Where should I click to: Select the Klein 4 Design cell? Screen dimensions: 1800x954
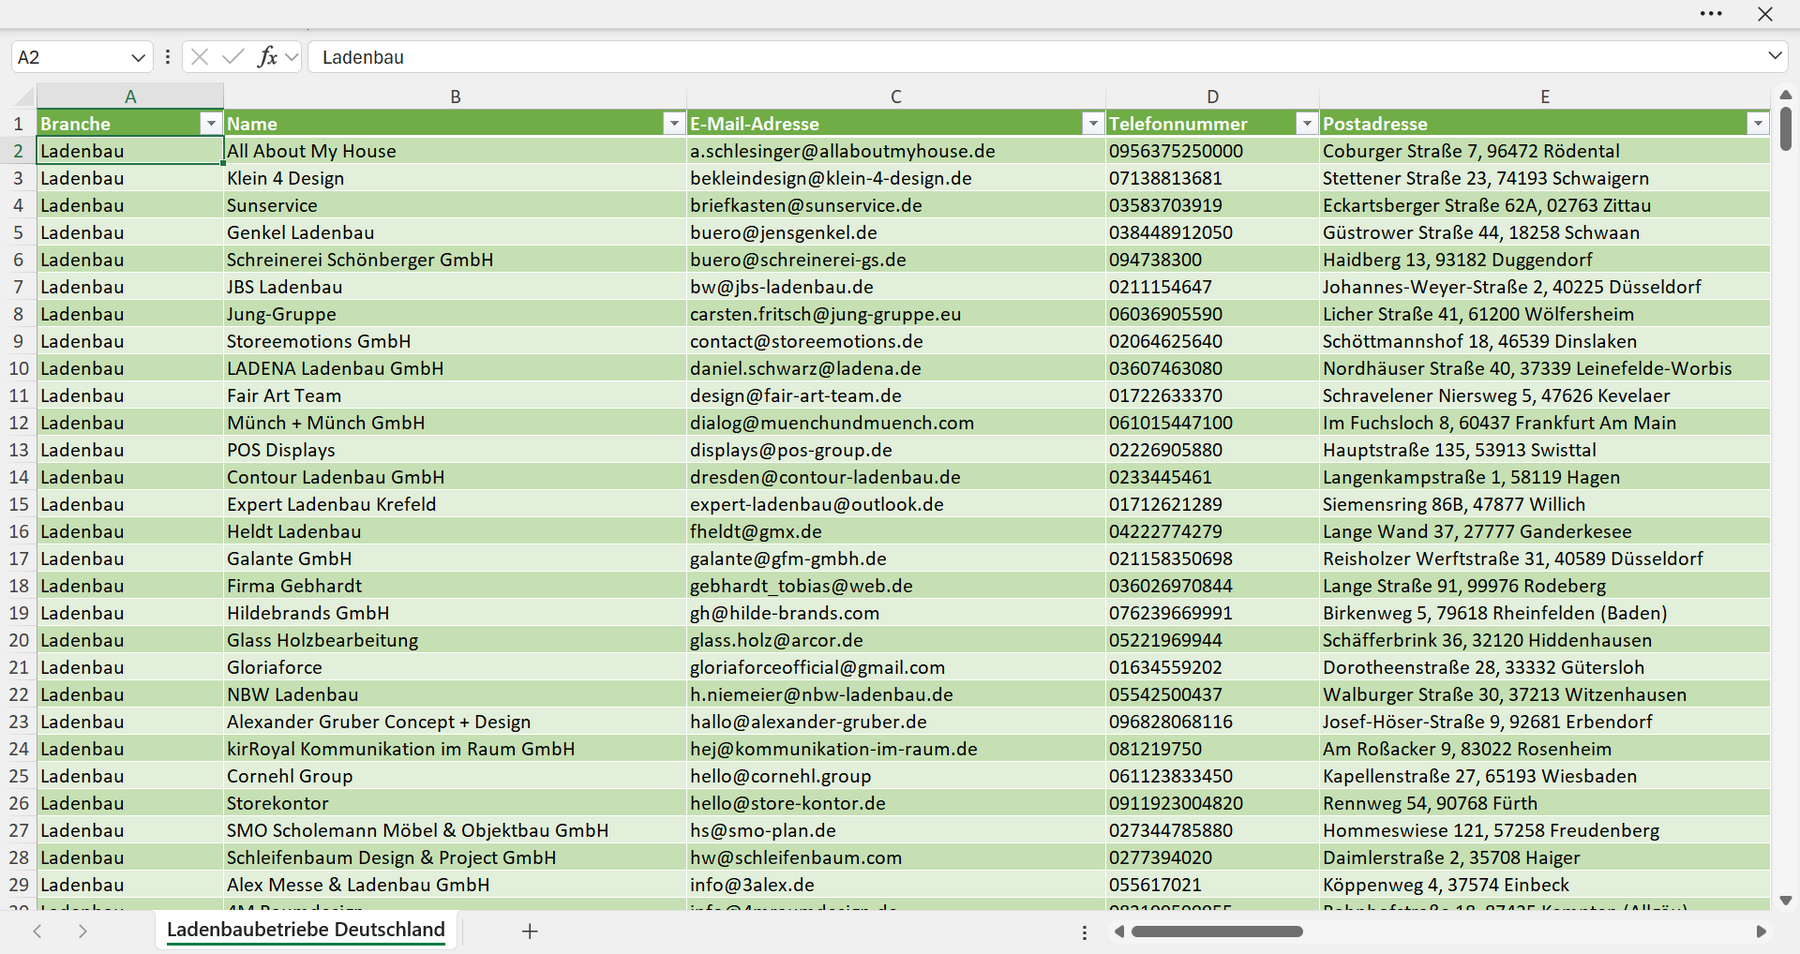click(455, 178)
